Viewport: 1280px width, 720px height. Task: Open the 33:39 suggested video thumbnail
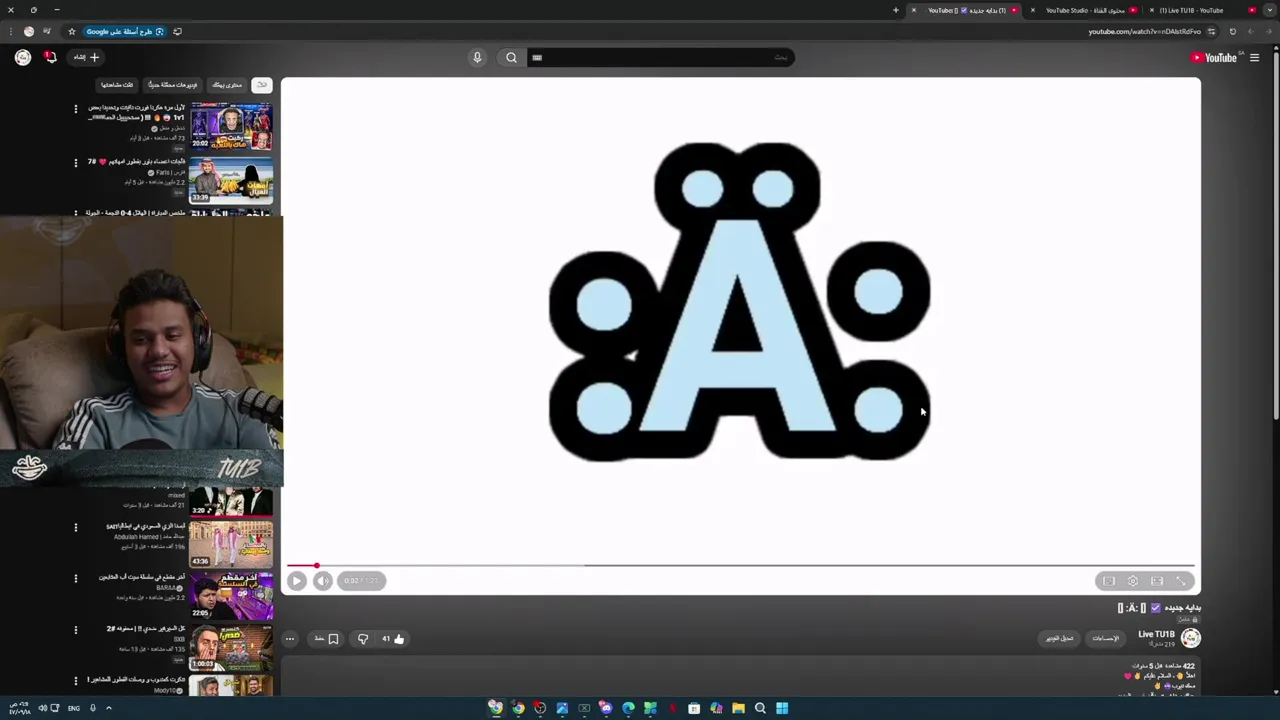(x=231, y=179)
